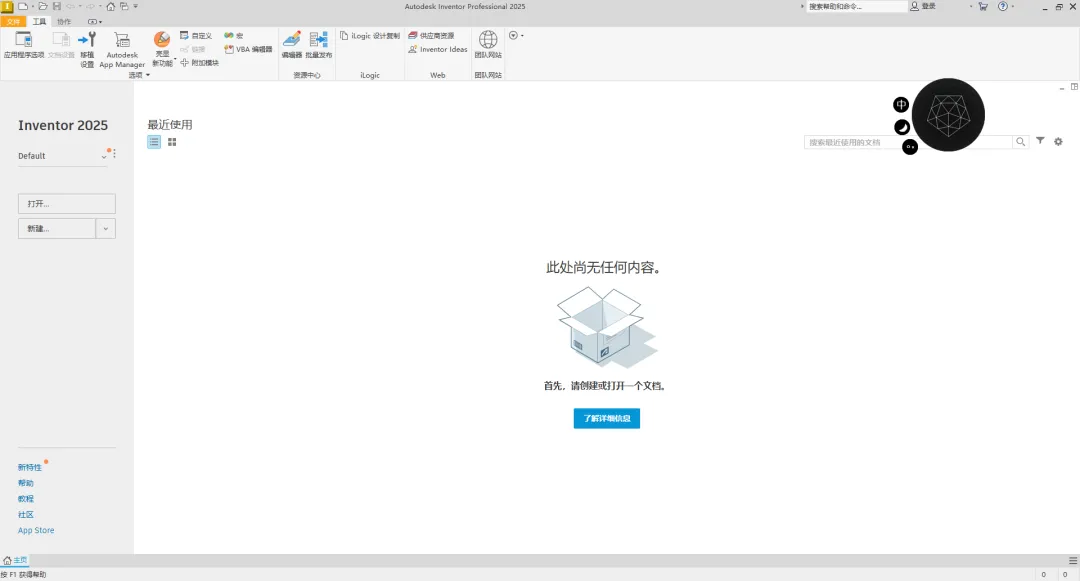This screenshot has width=1080, height=581.
Task: Open the Customize (自定义) command
Action: click(x=196, y=35)
